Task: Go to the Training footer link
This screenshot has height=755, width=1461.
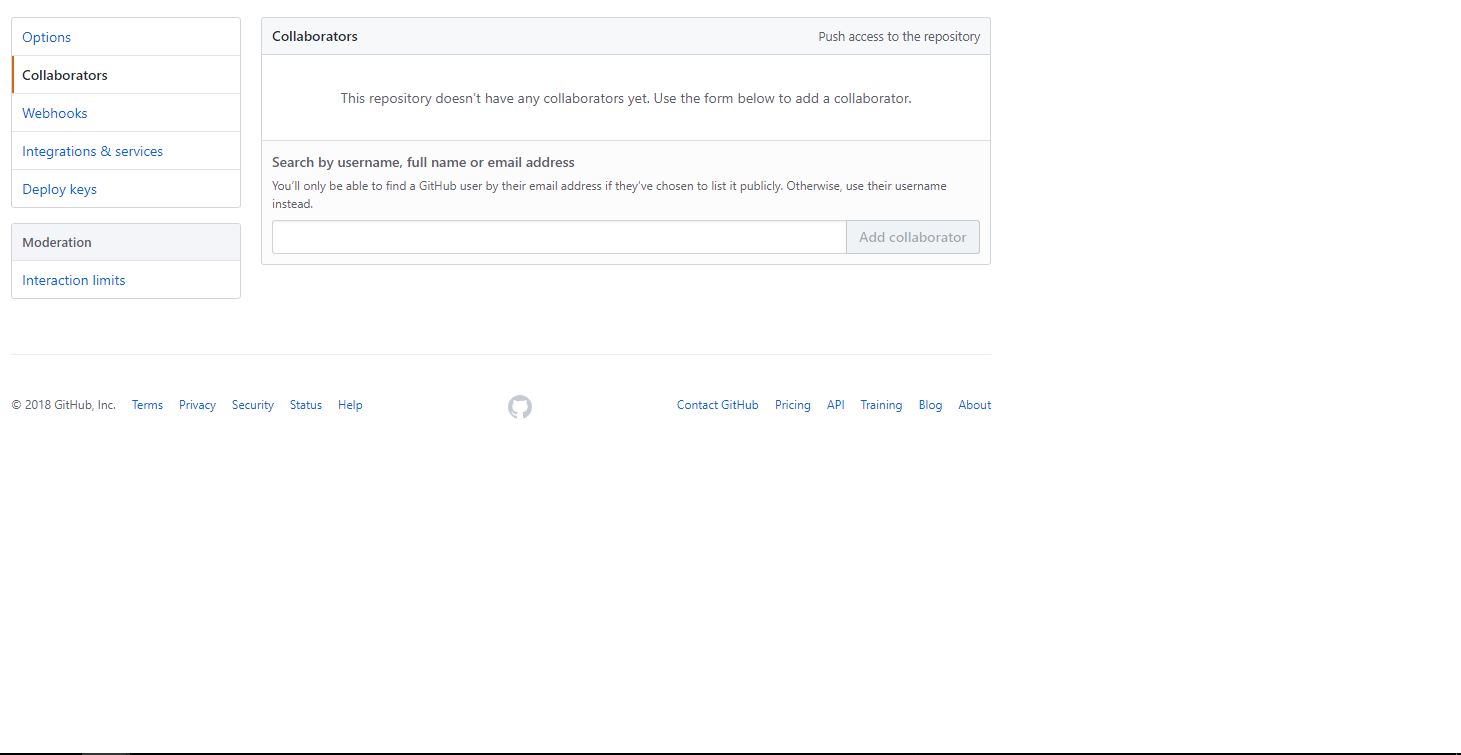Action: pyautogui.click(x=881, y=405)
